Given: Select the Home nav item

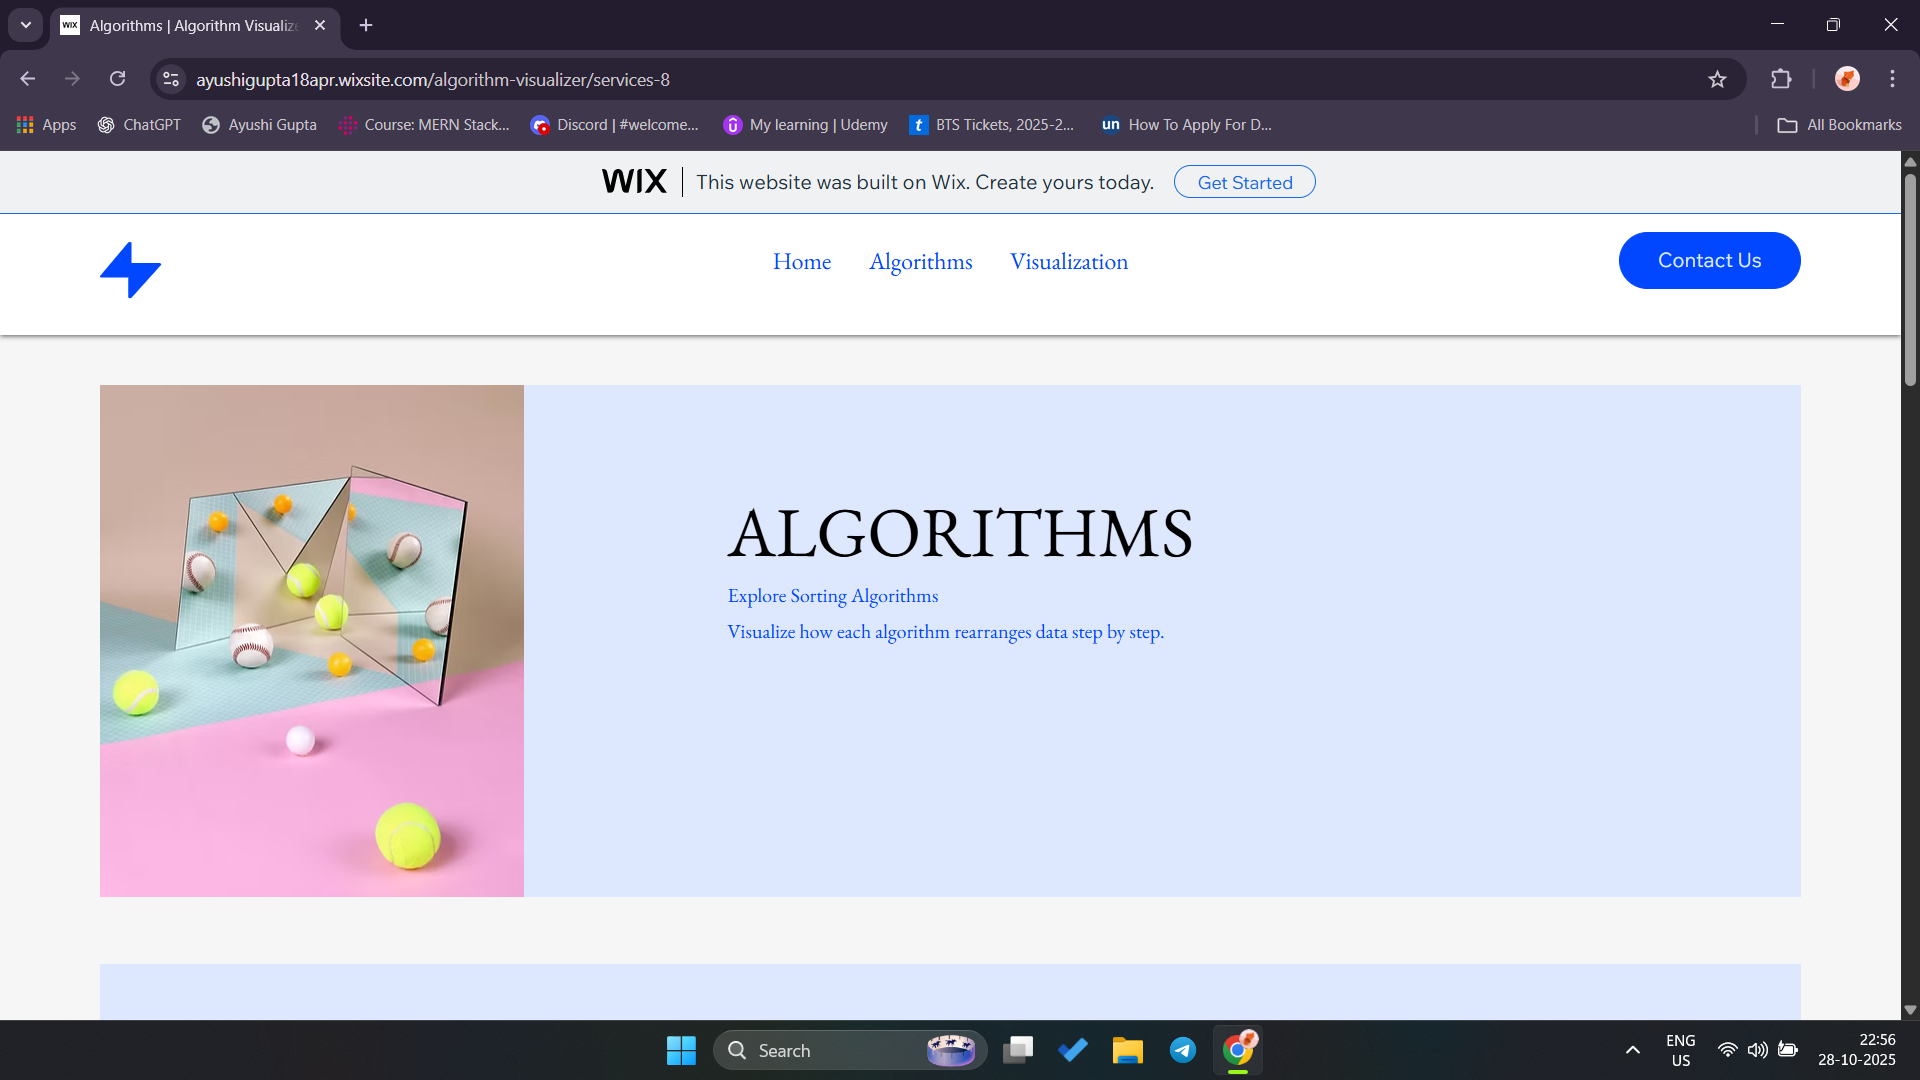Looking at the screenshot, I should 801,262.
